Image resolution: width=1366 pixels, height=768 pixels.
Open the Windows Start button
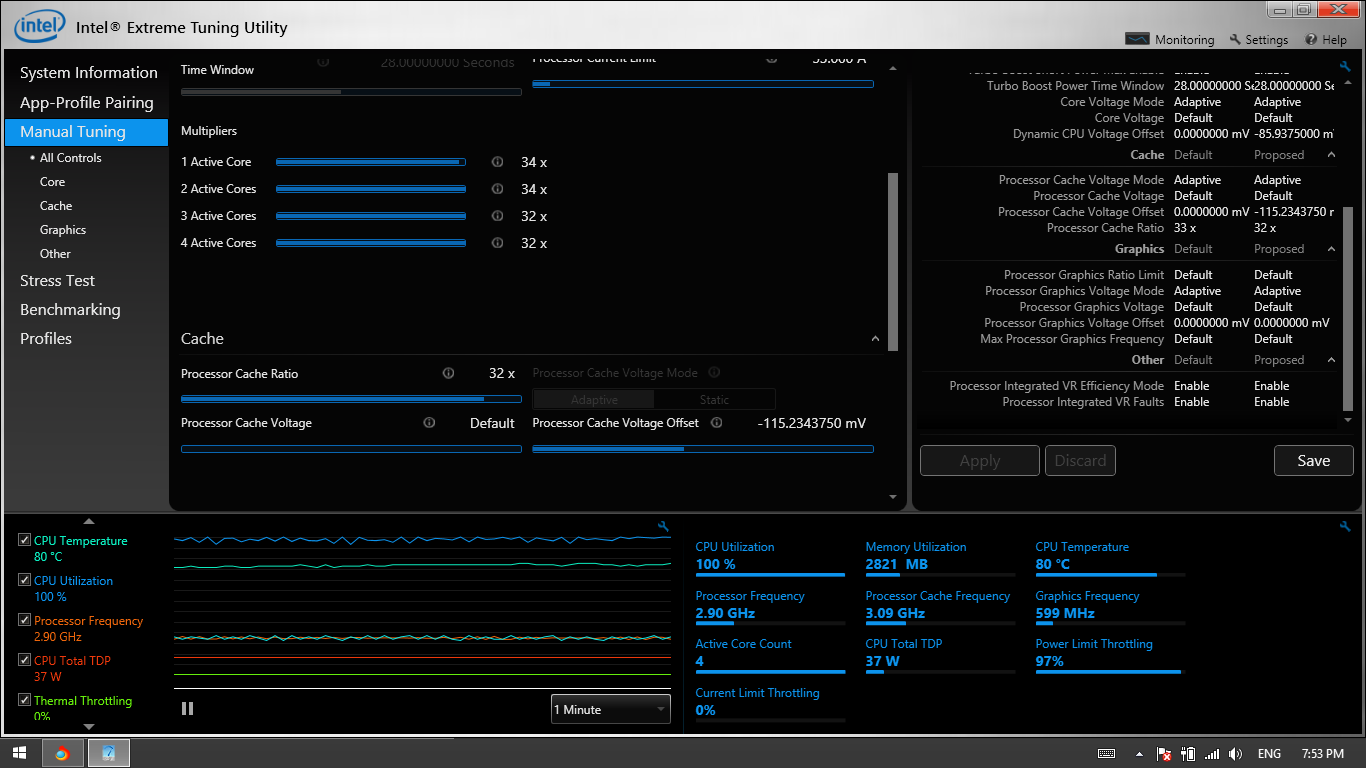(x=19, y=753)
